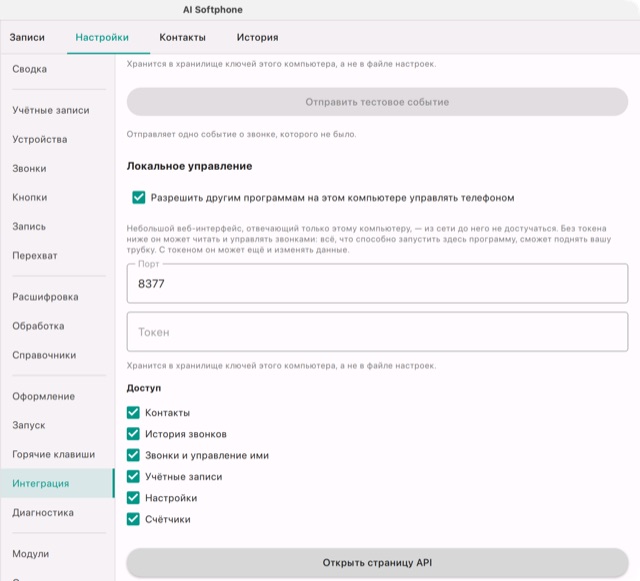The height and width of the screenshot is (581, 640).
Task: Click text 'Отправляет одно событие о звонке'
Action: click(x=241, y=134)
